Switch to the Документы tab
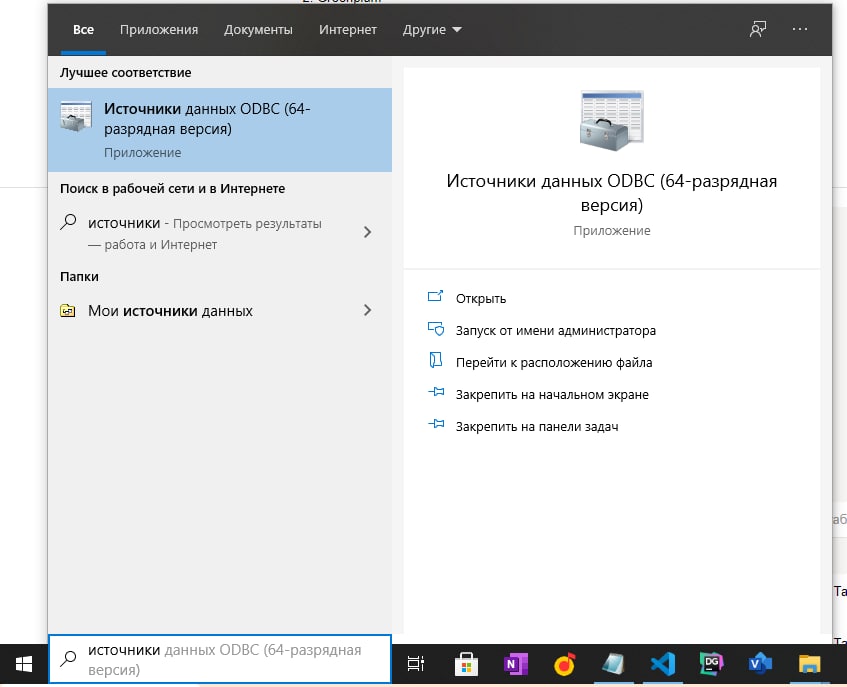The image size is (847, 687). [x=258, y=30]
